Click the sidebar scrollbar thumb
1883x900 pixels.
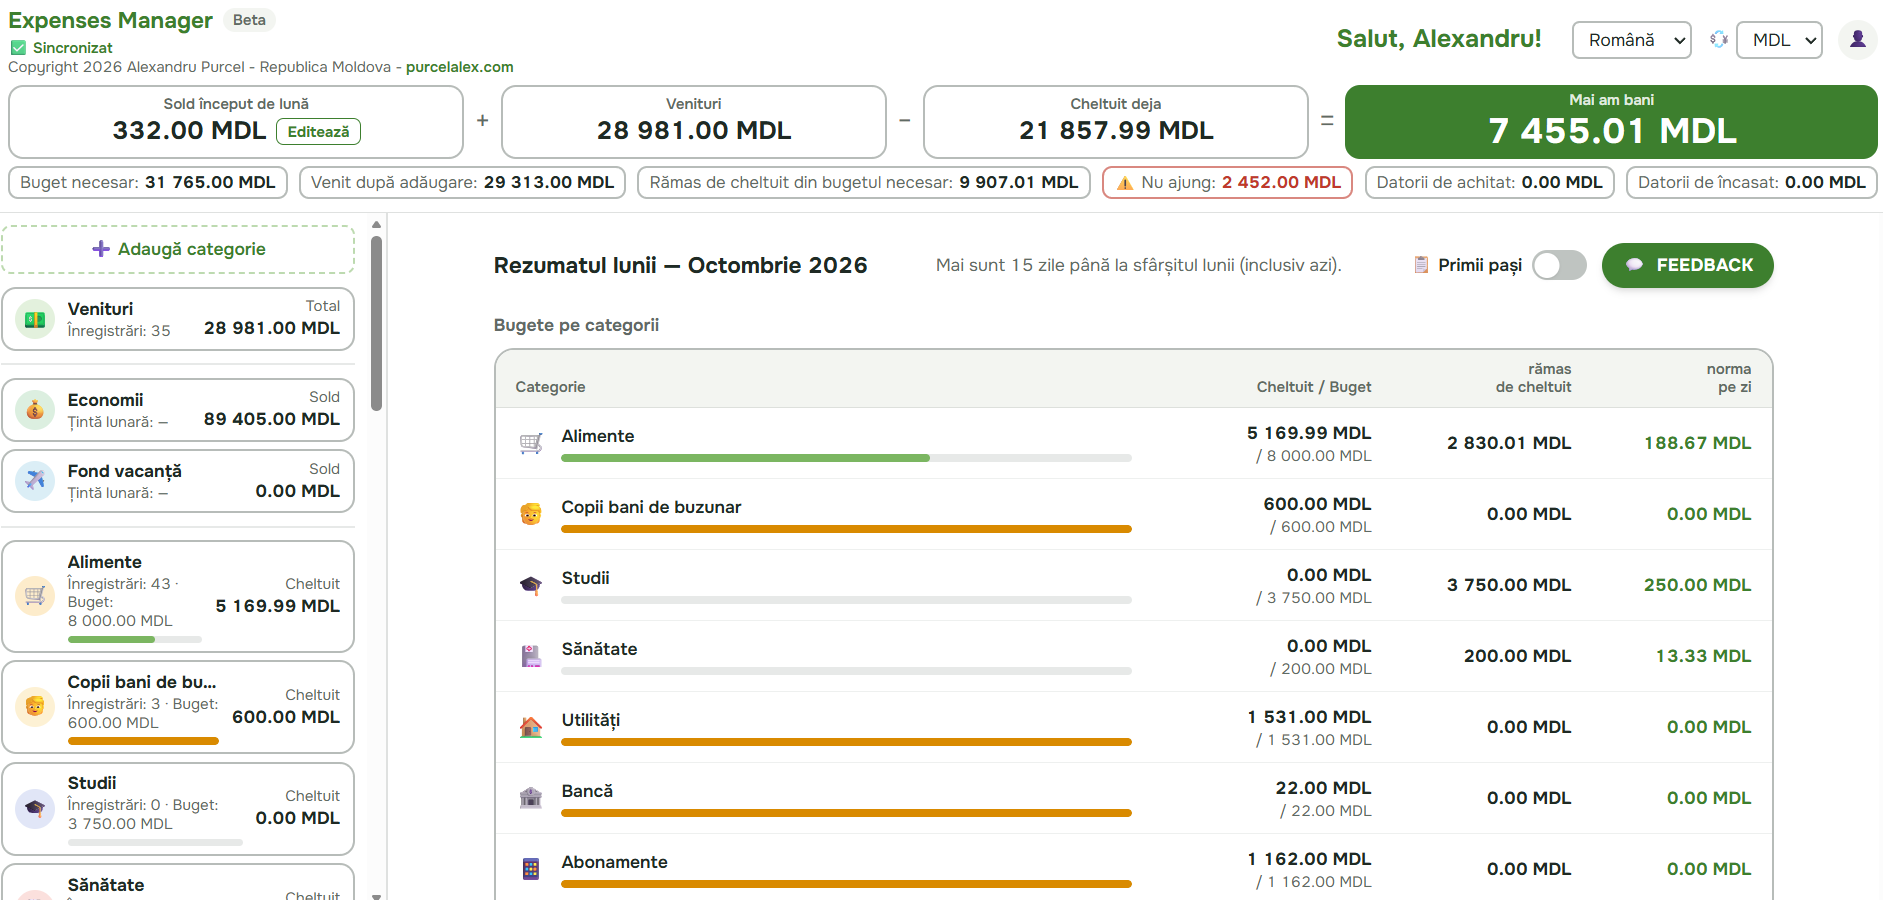[376, 323]
